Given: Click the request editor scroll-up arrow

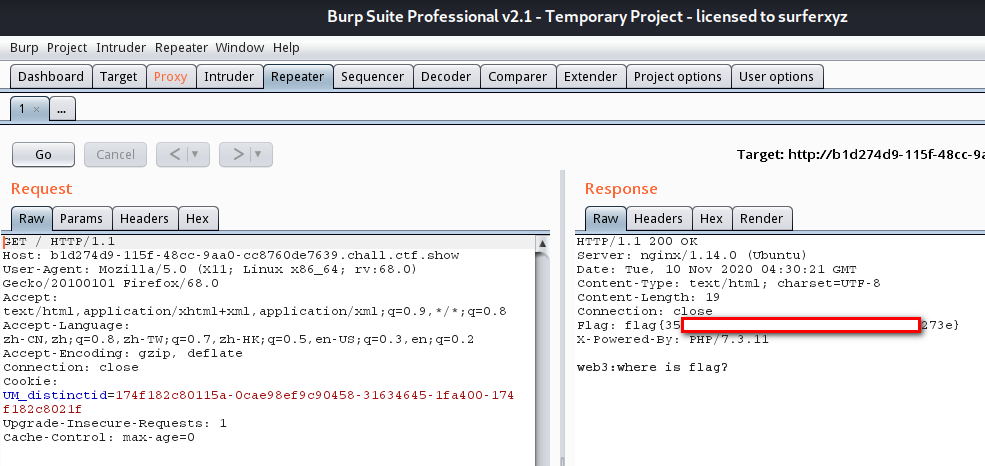Looking at the screenshot, I should click(543, 244).
